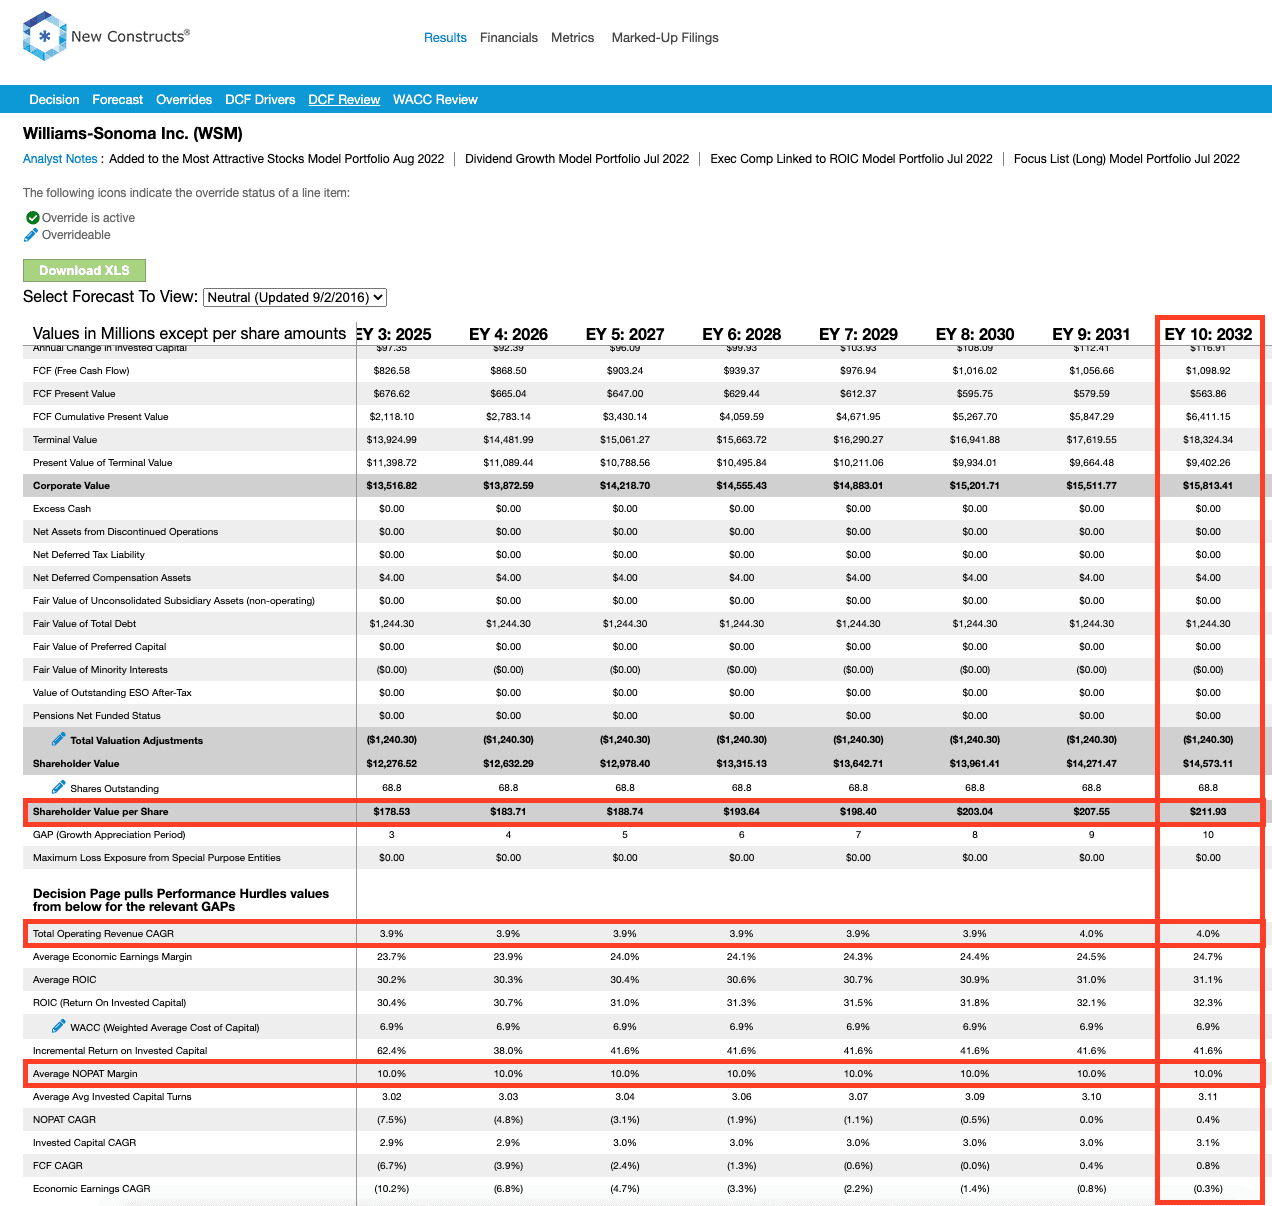
Task: Click the $18,324.34 terminal value cell
Action: 1208,440
